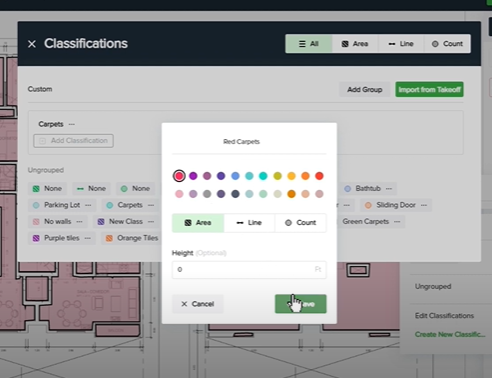The width and height of the screenshot is (492, 378).
Task: Pick the lavender swatch in bottom row
Action: click(x=193, y=194)
